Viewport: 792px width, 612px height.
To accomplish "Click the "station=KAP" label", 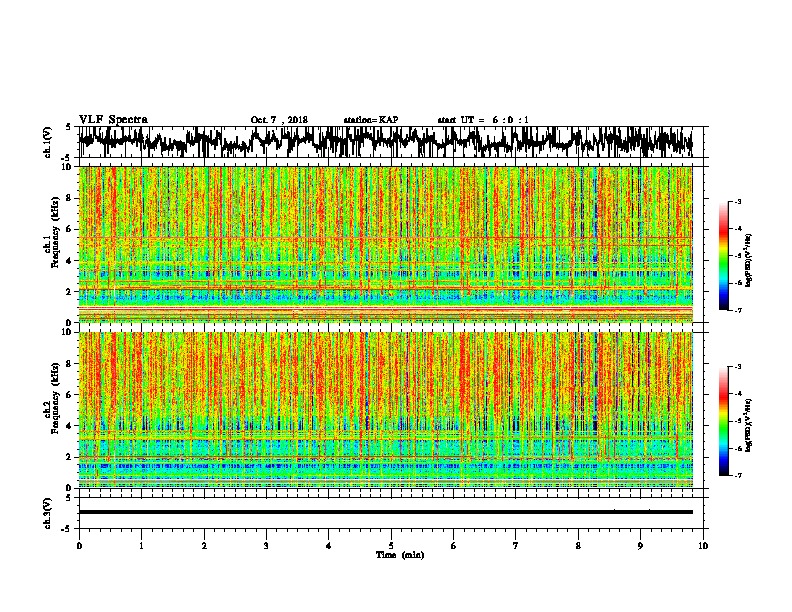I will click(x=371, y=120).
